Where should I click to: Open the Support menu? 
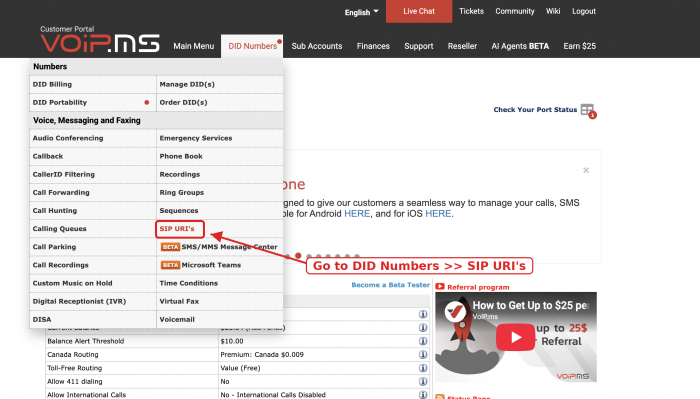(419, 46)
